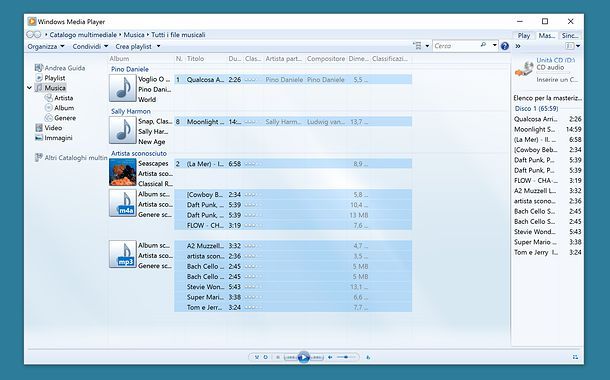
Task: Click the Stop playback button
Action: tap(278, 357)
